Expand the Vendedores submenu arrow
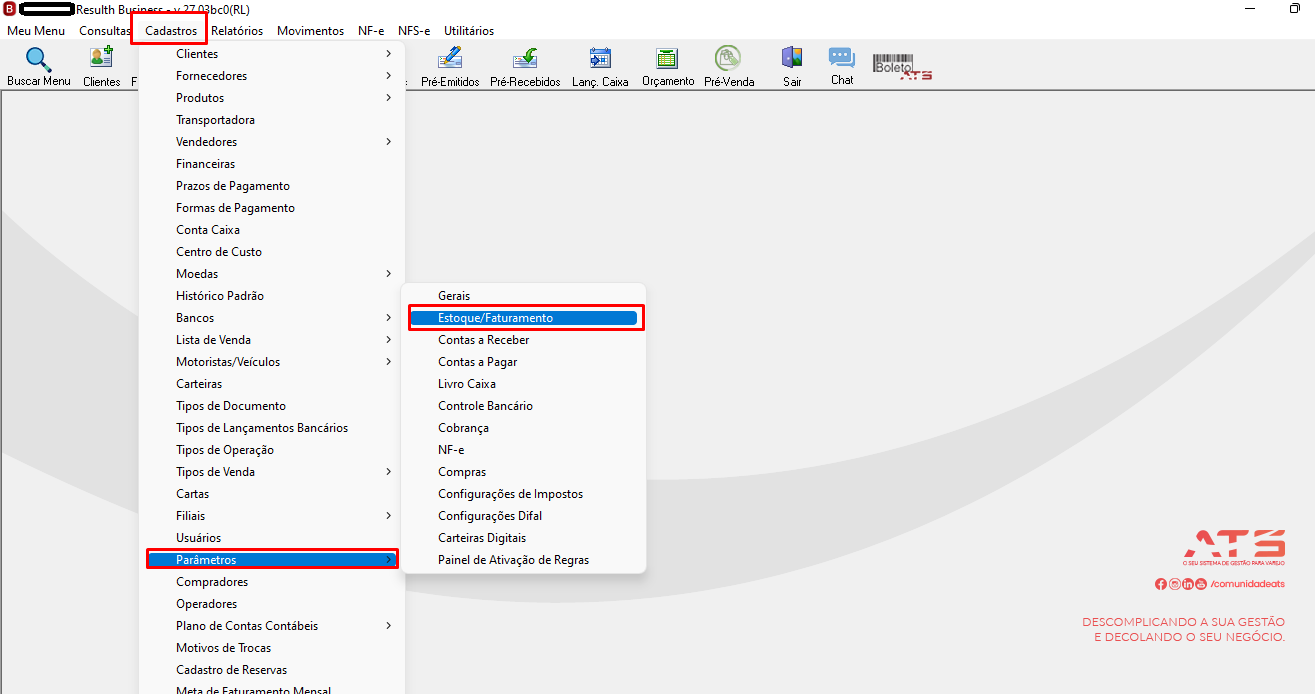Screen dimensions: 1315x694 tap(388, 142)
